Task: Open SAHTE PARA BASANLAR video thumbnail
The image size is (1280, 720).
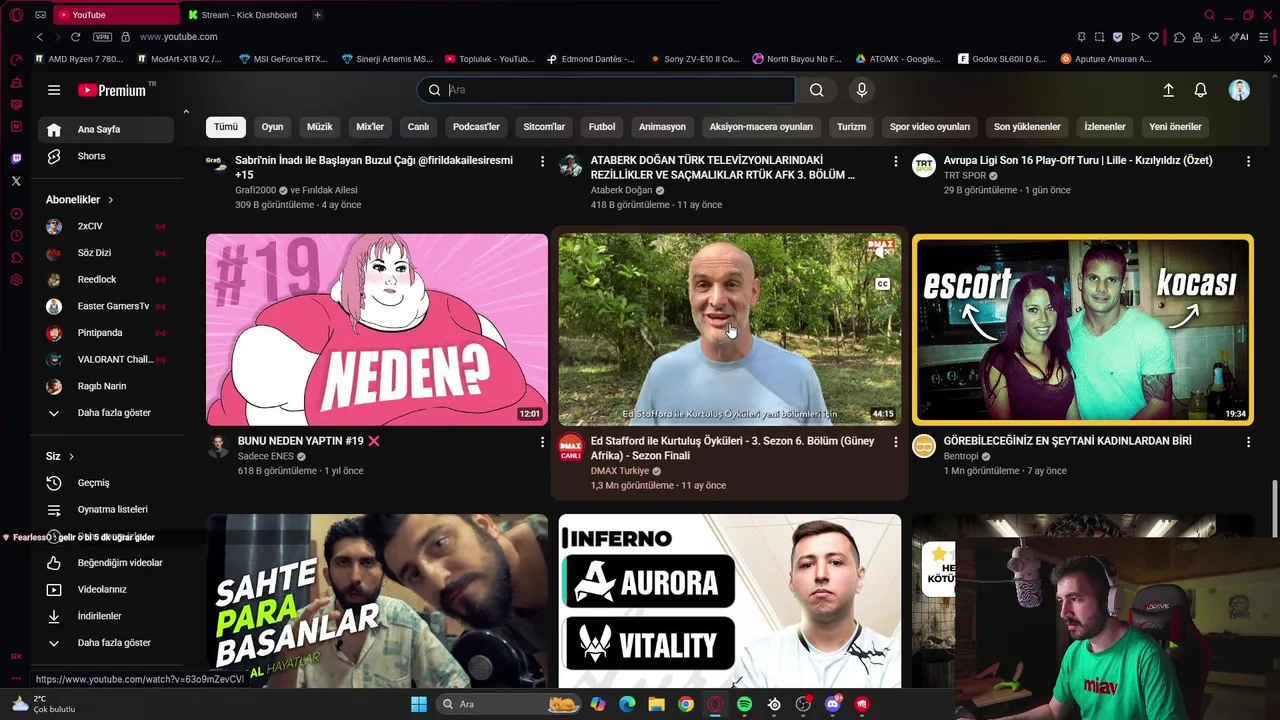Action: click(377, 601)
